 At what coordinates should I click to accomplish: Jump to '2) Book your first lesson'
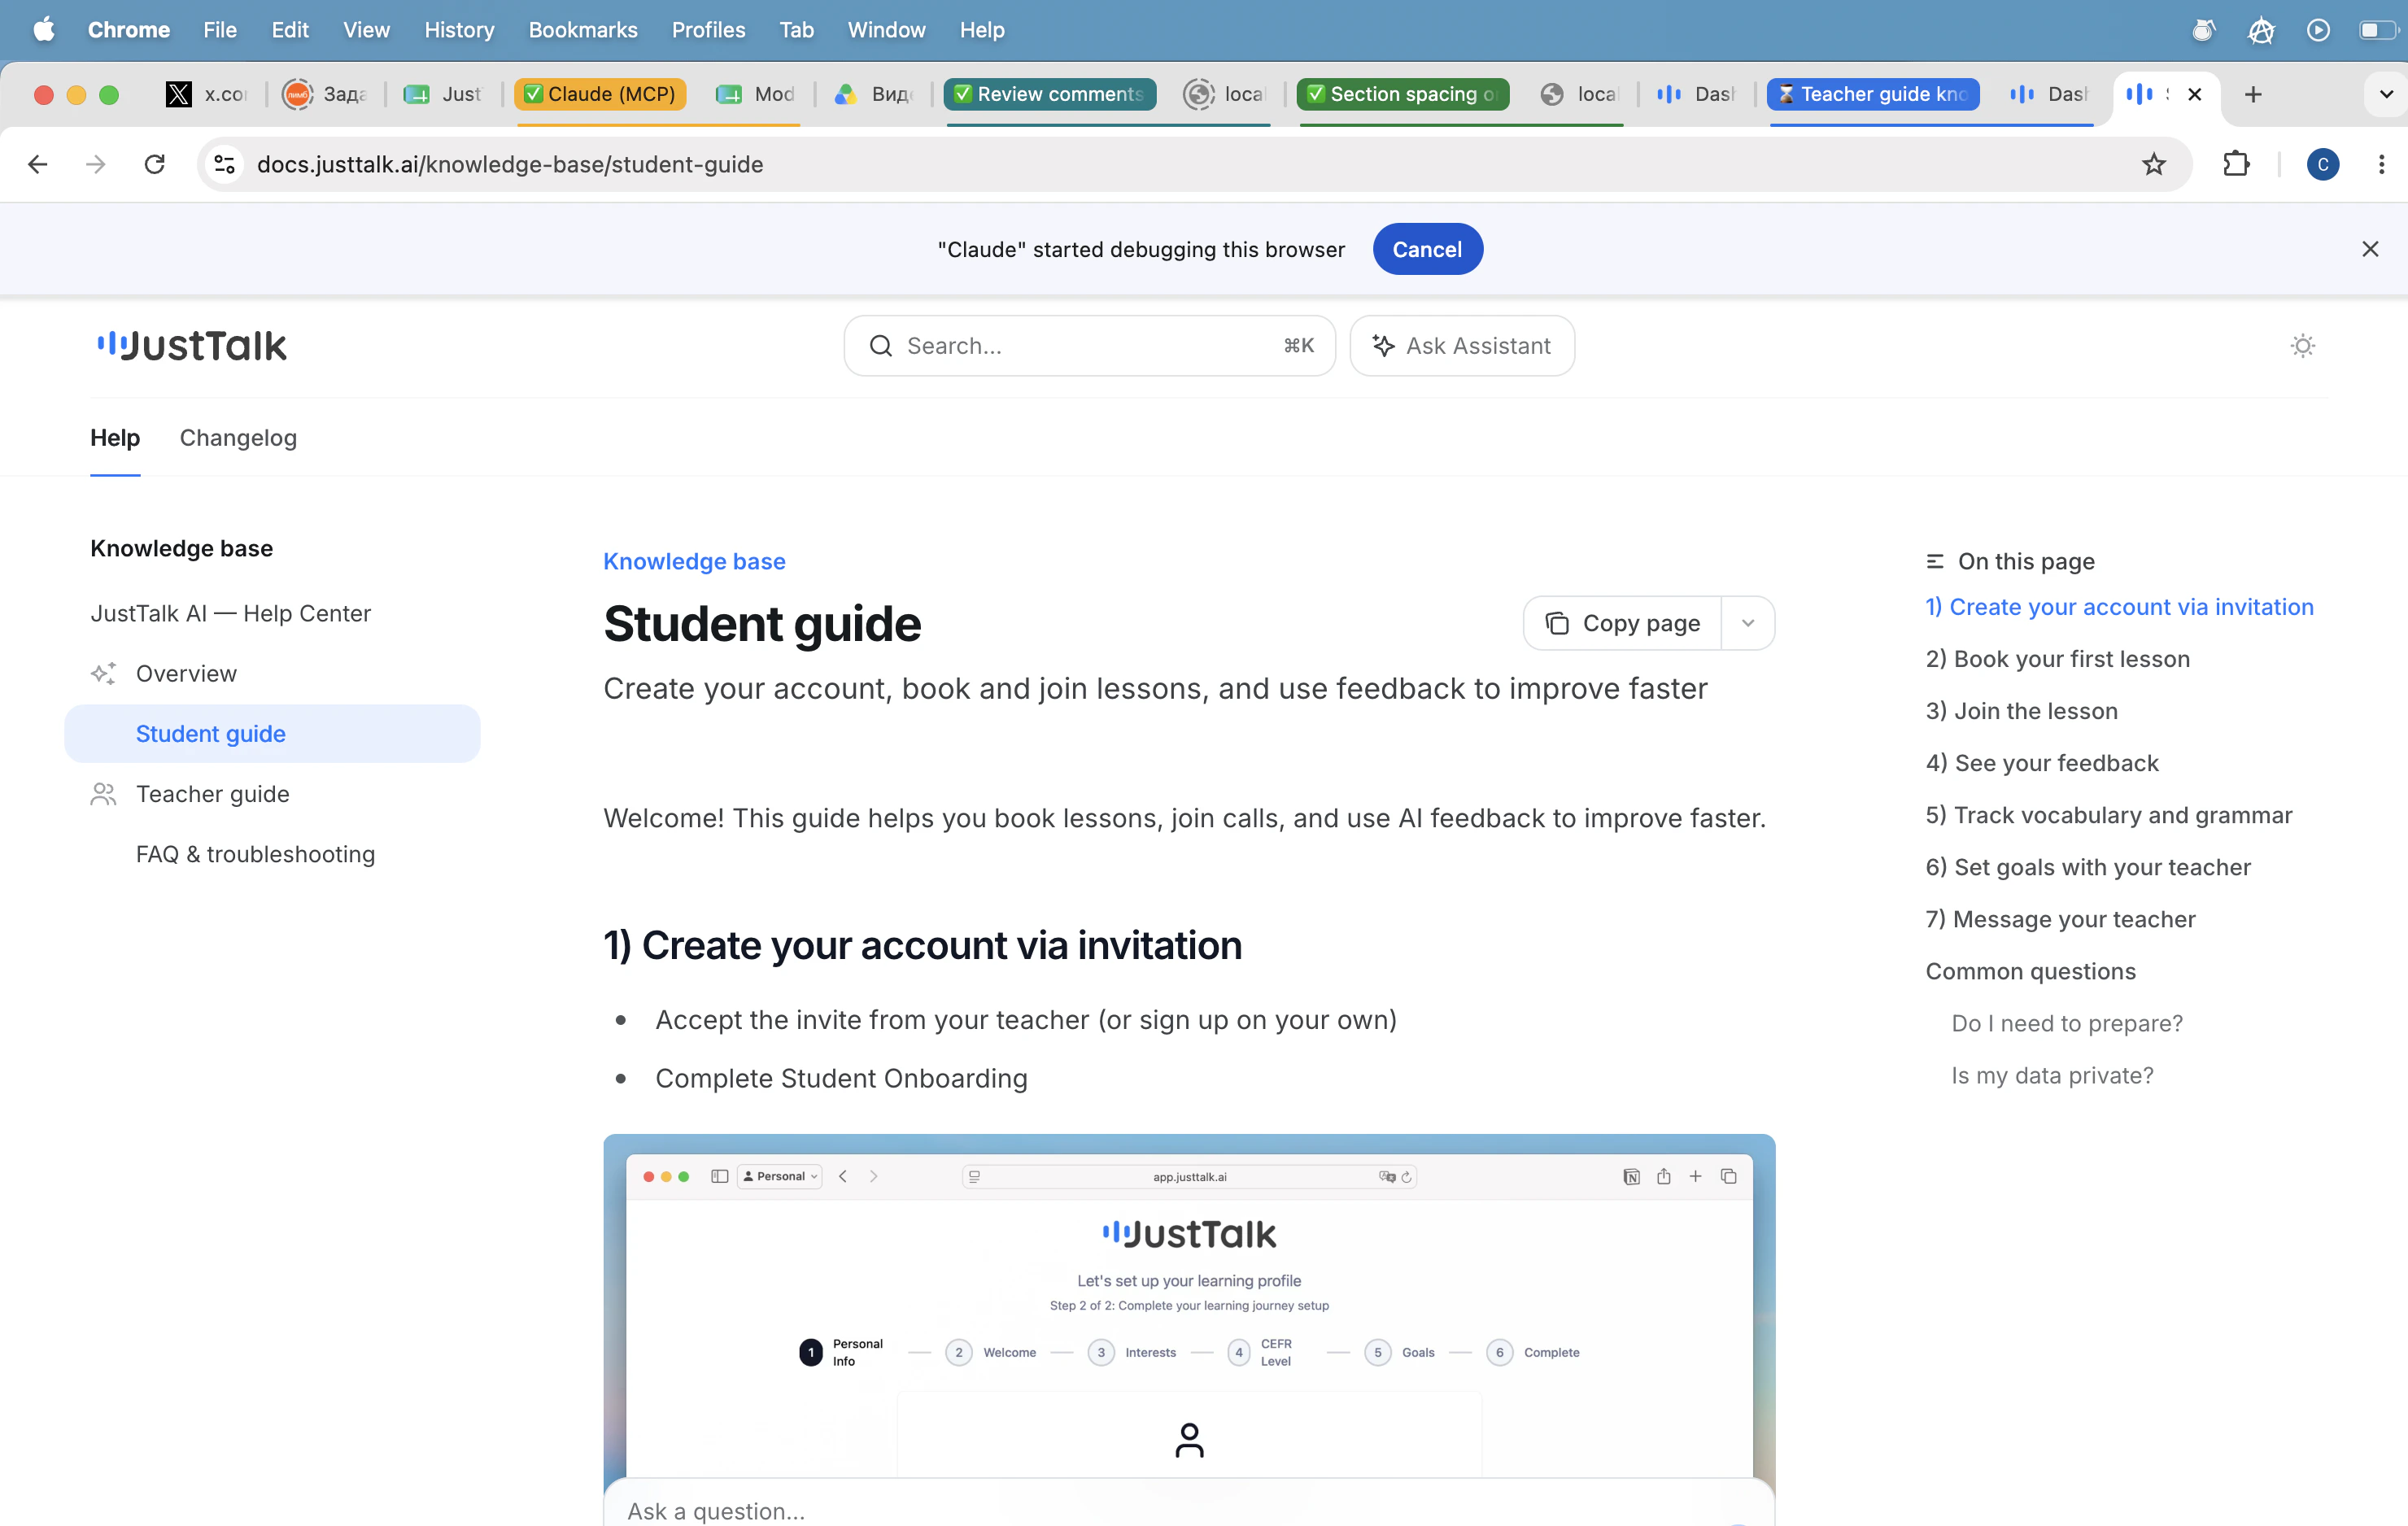point(2057,659)
